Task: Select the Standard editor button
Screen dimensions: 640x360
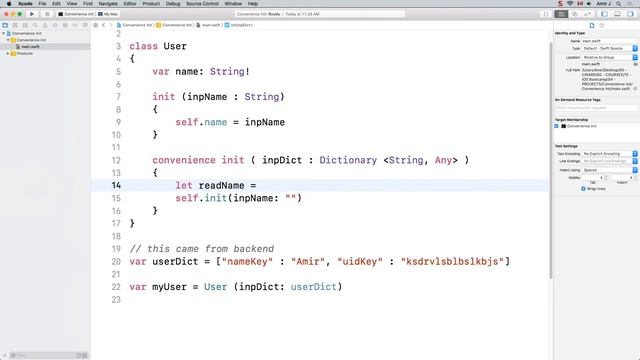Action: (x=561, y=14)
